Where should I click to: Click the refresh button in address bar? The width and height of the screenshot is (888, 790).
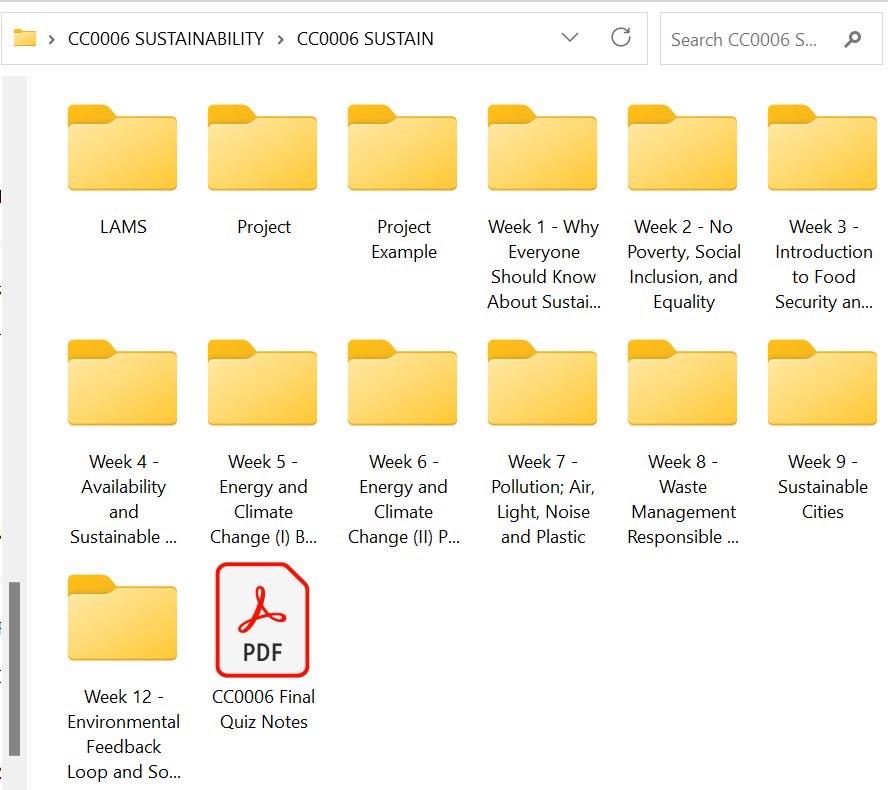[621, 38]
